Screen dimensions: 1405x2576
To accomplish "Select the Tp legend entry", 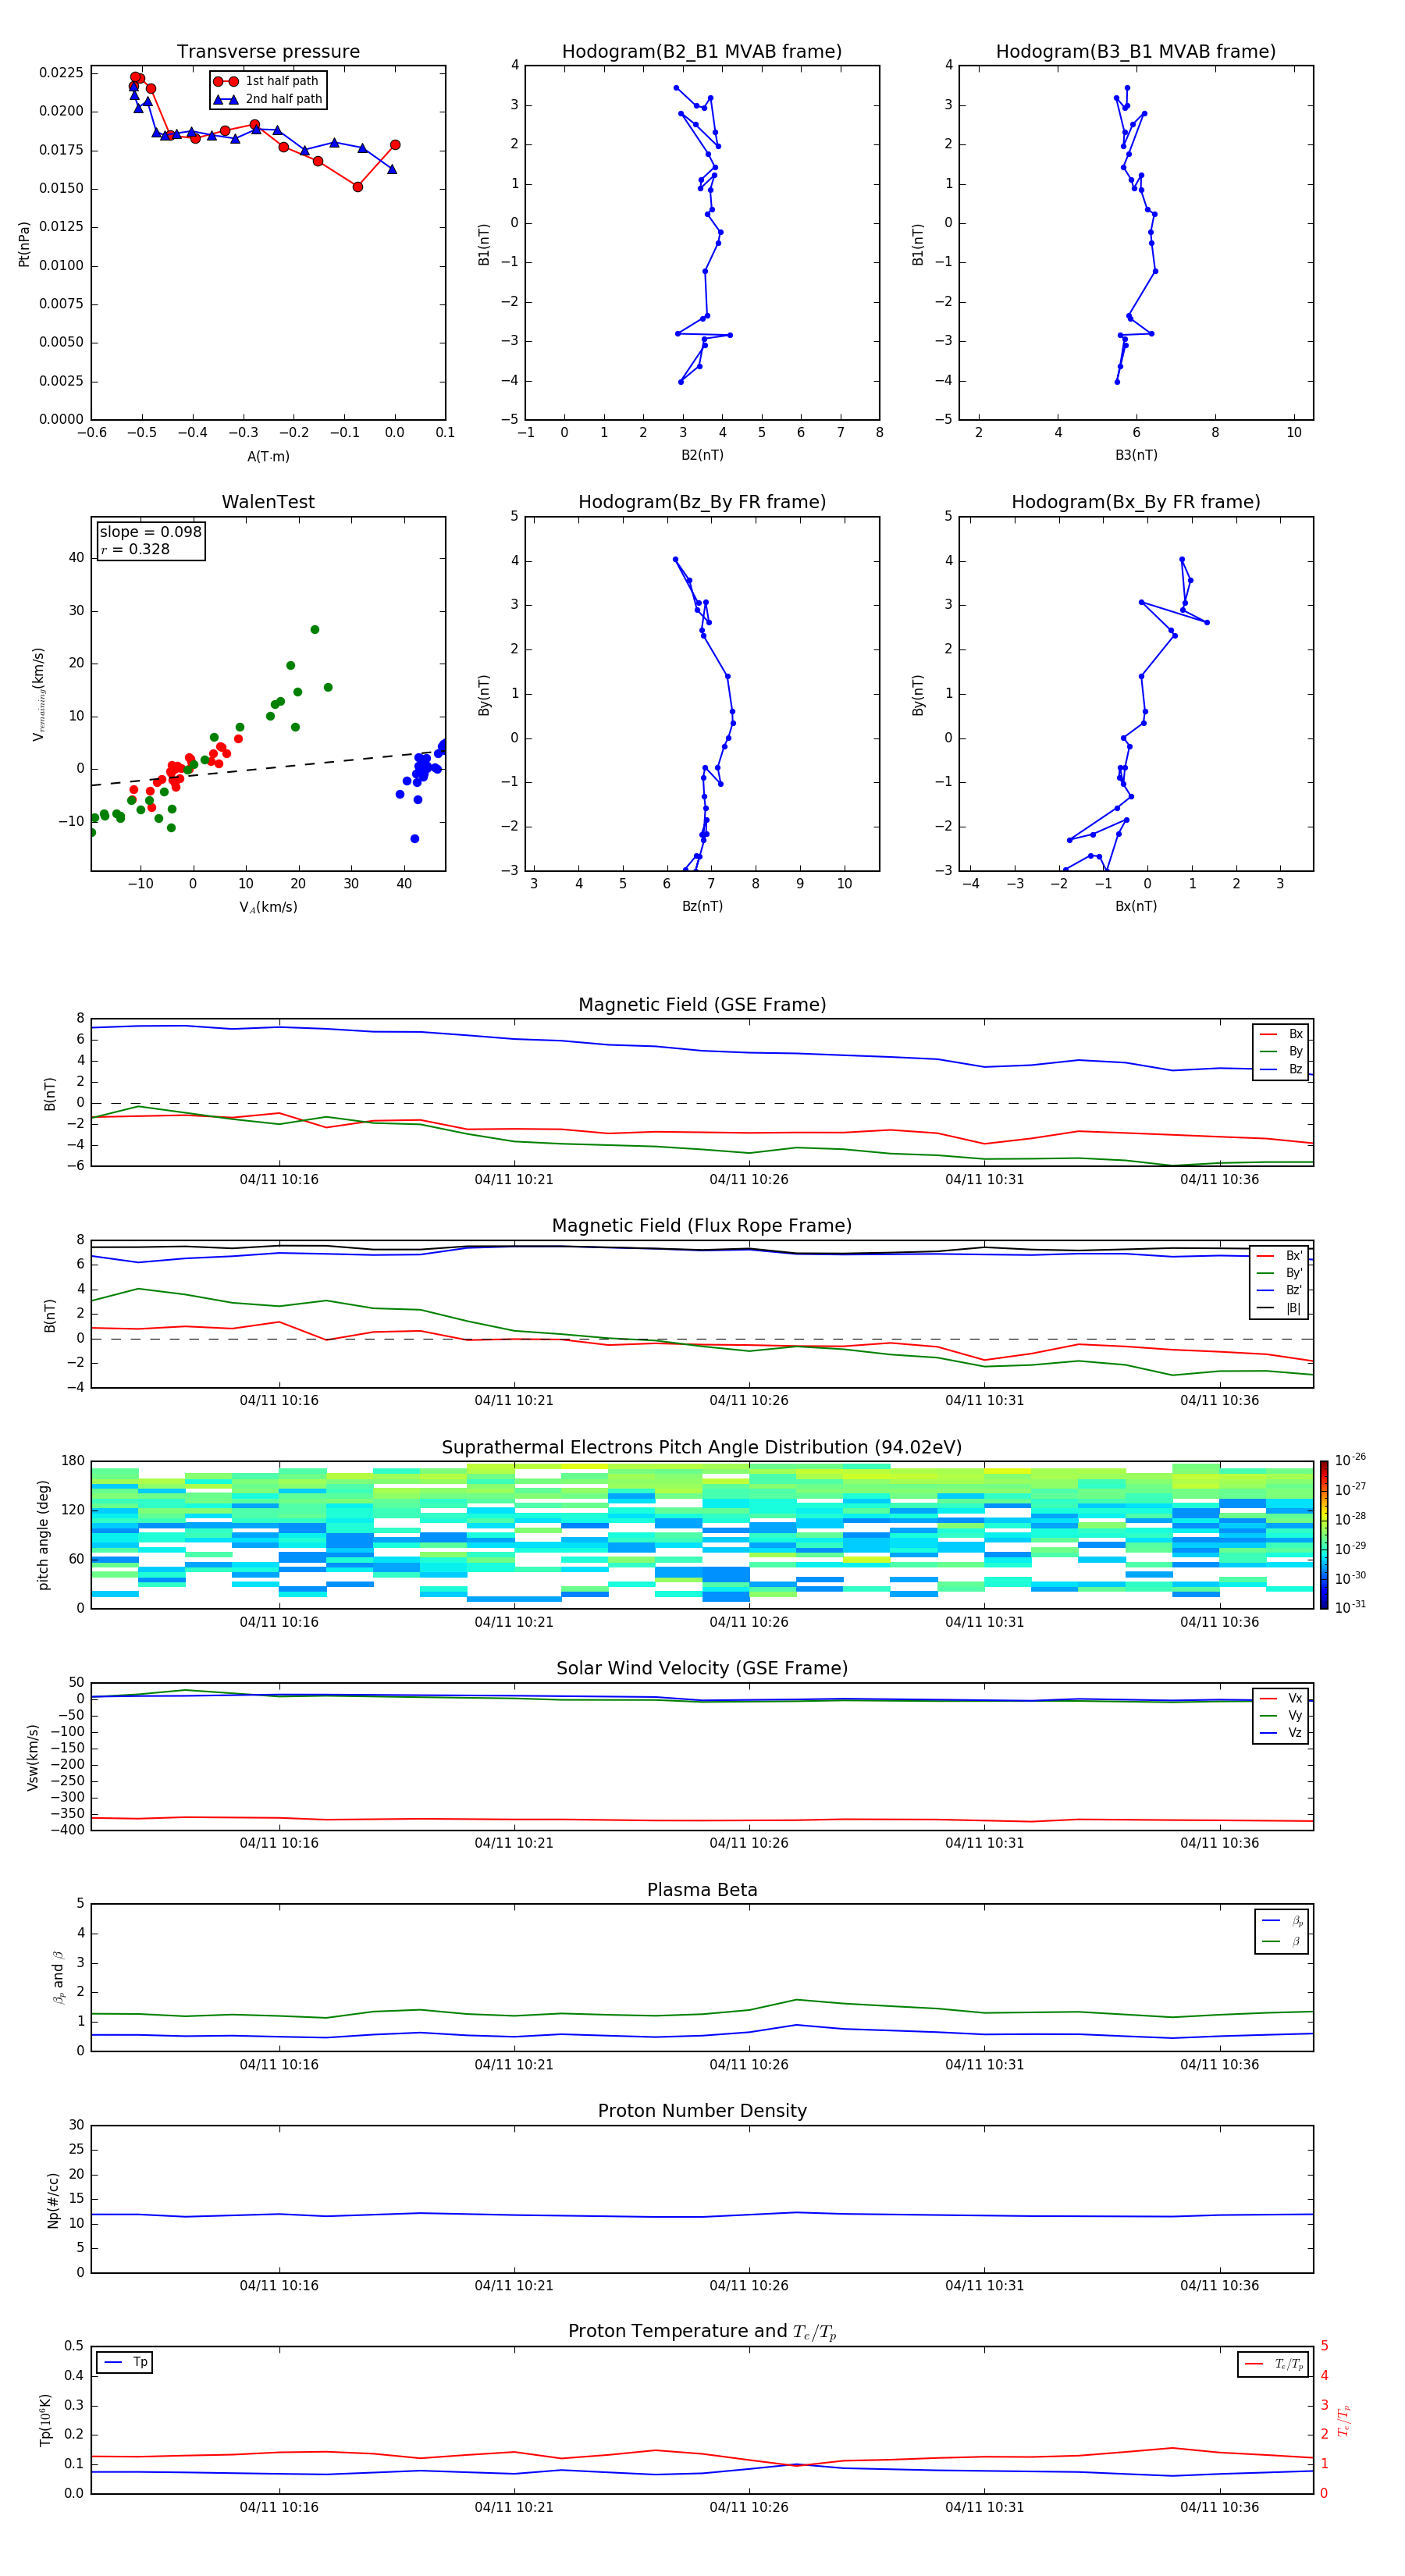I will [125, 2362].
